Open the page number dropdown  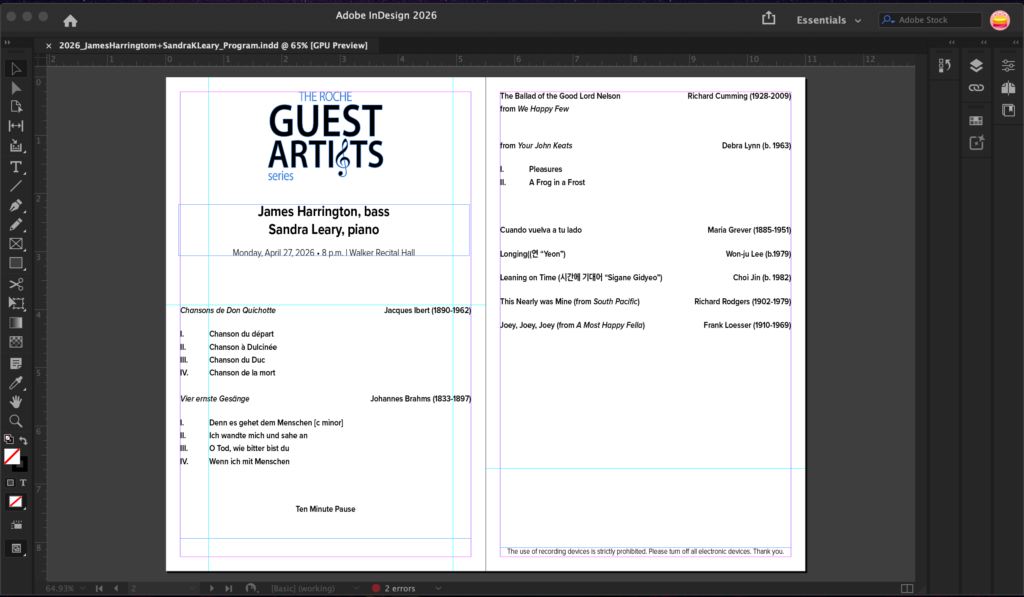pyautogui.click(x=192, y=589)
